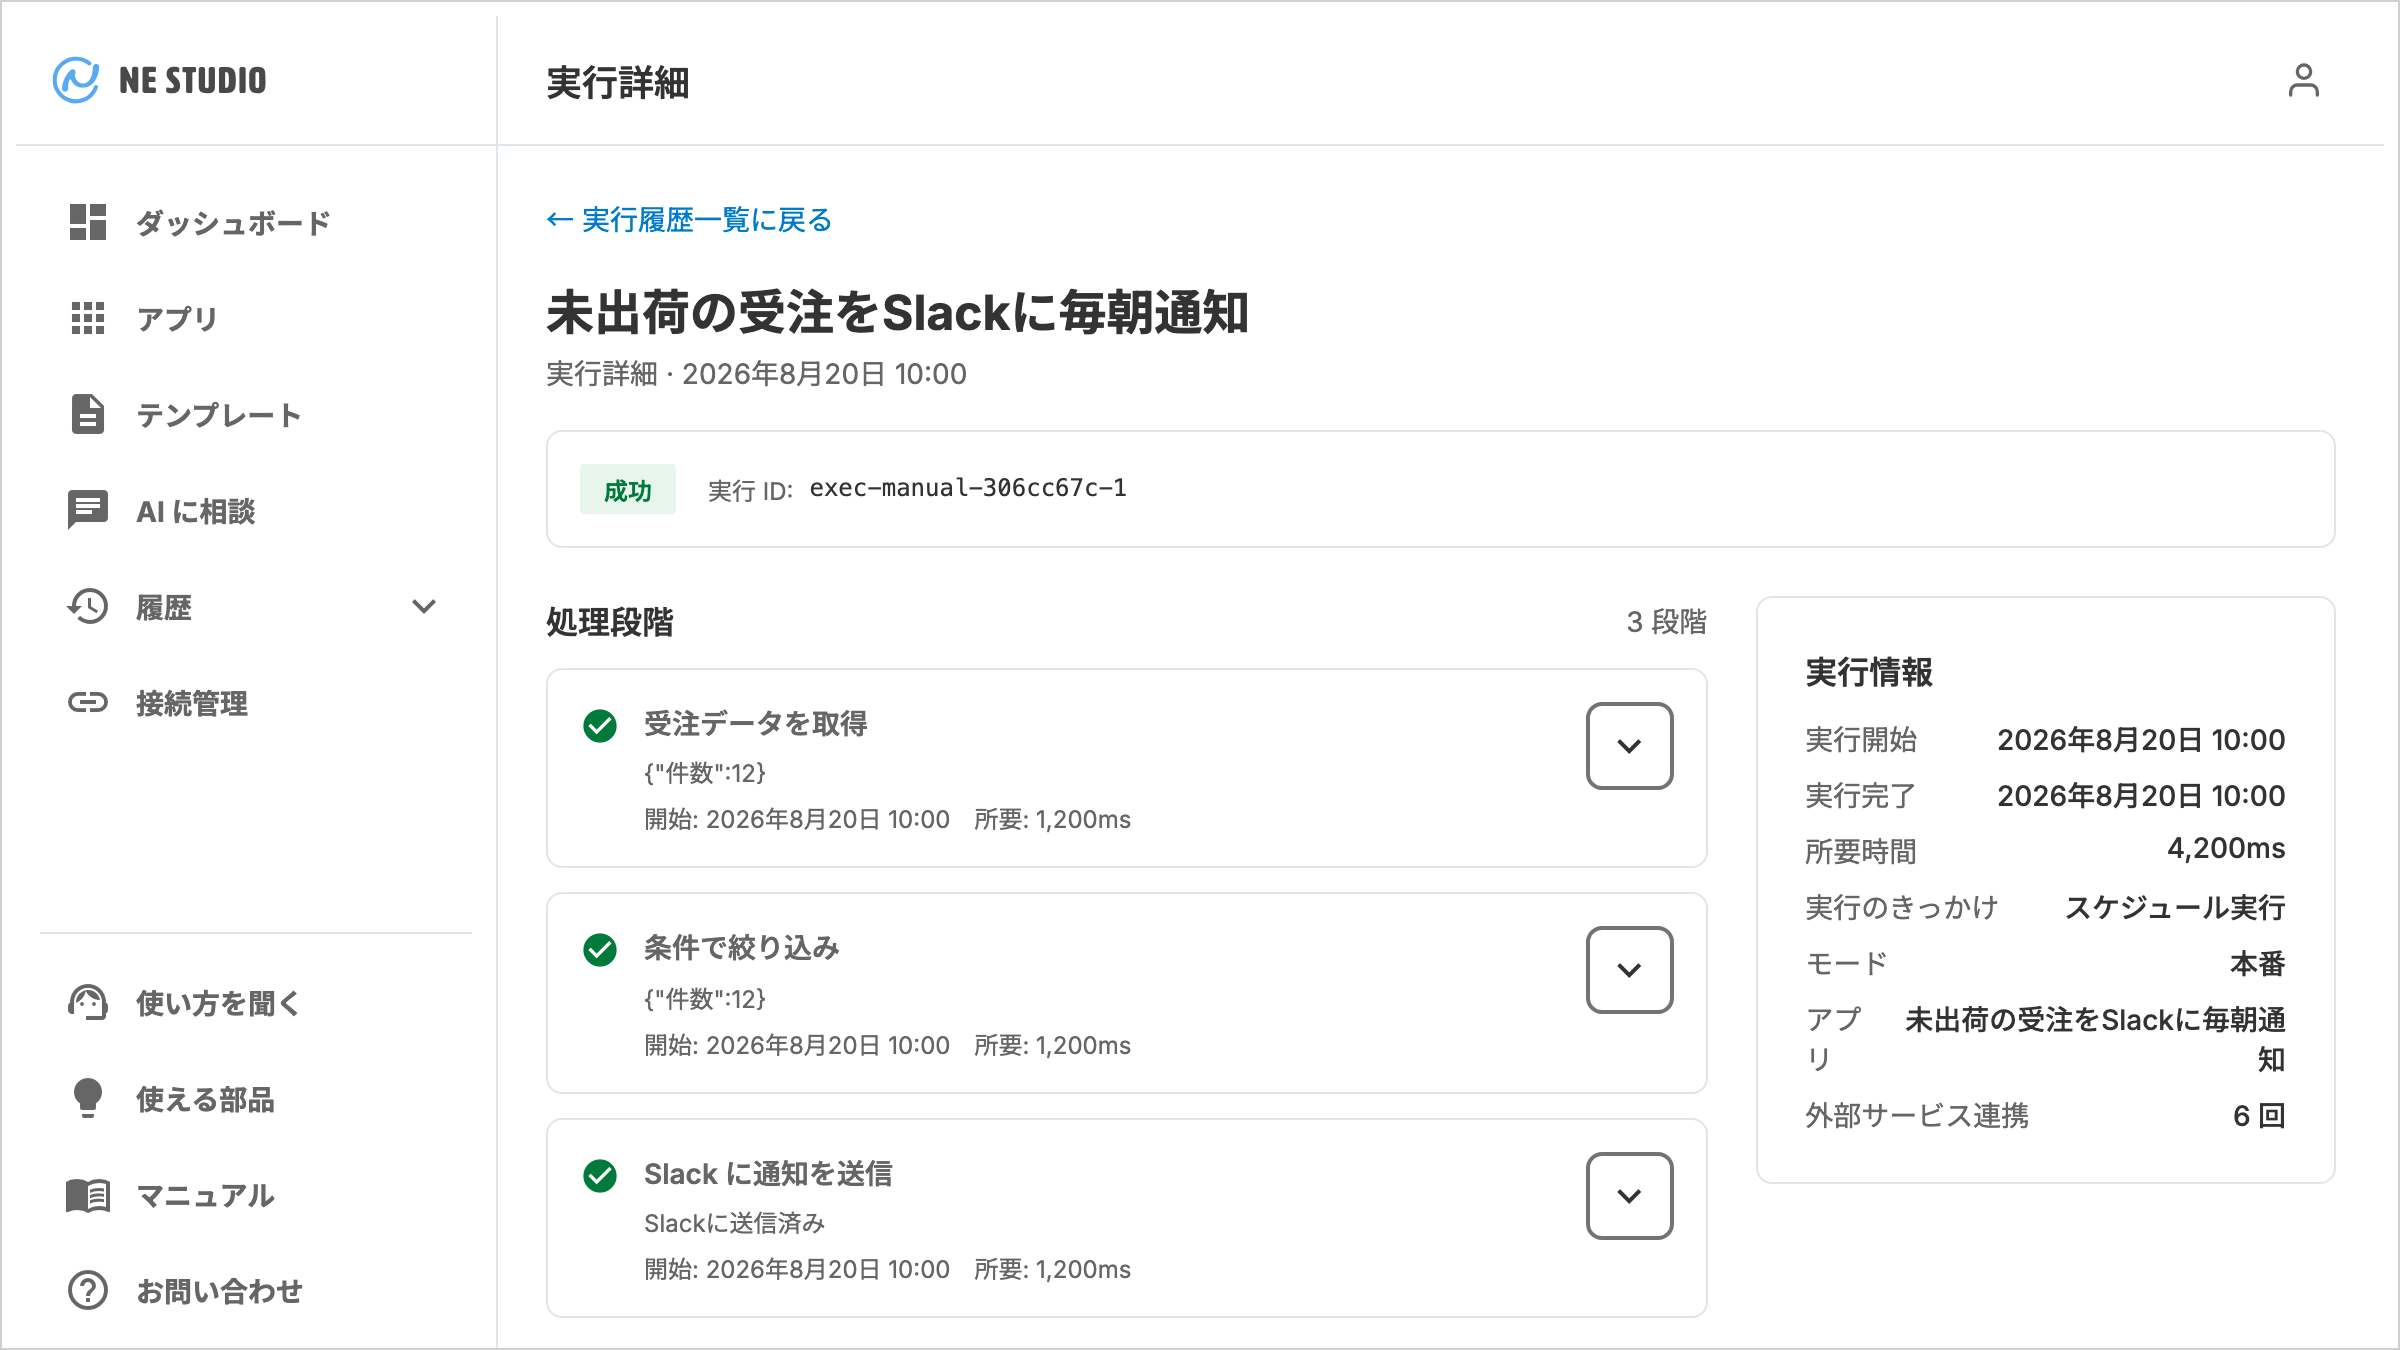Viewport: 2400px width, 1350px height.
Task: Open the user account icon
Action: [x=2303, y=80]
